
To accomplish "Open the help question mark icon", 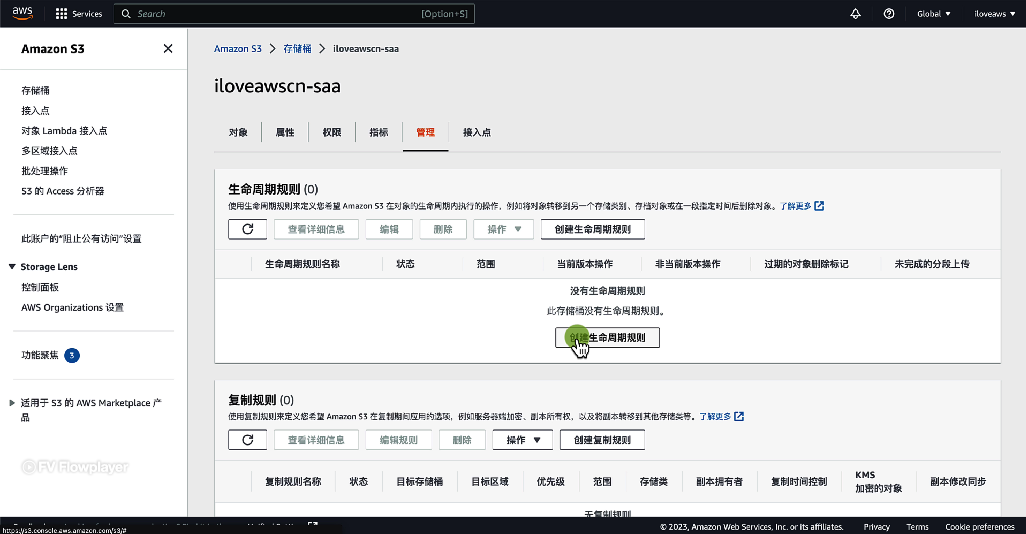I will coord(889,14).
